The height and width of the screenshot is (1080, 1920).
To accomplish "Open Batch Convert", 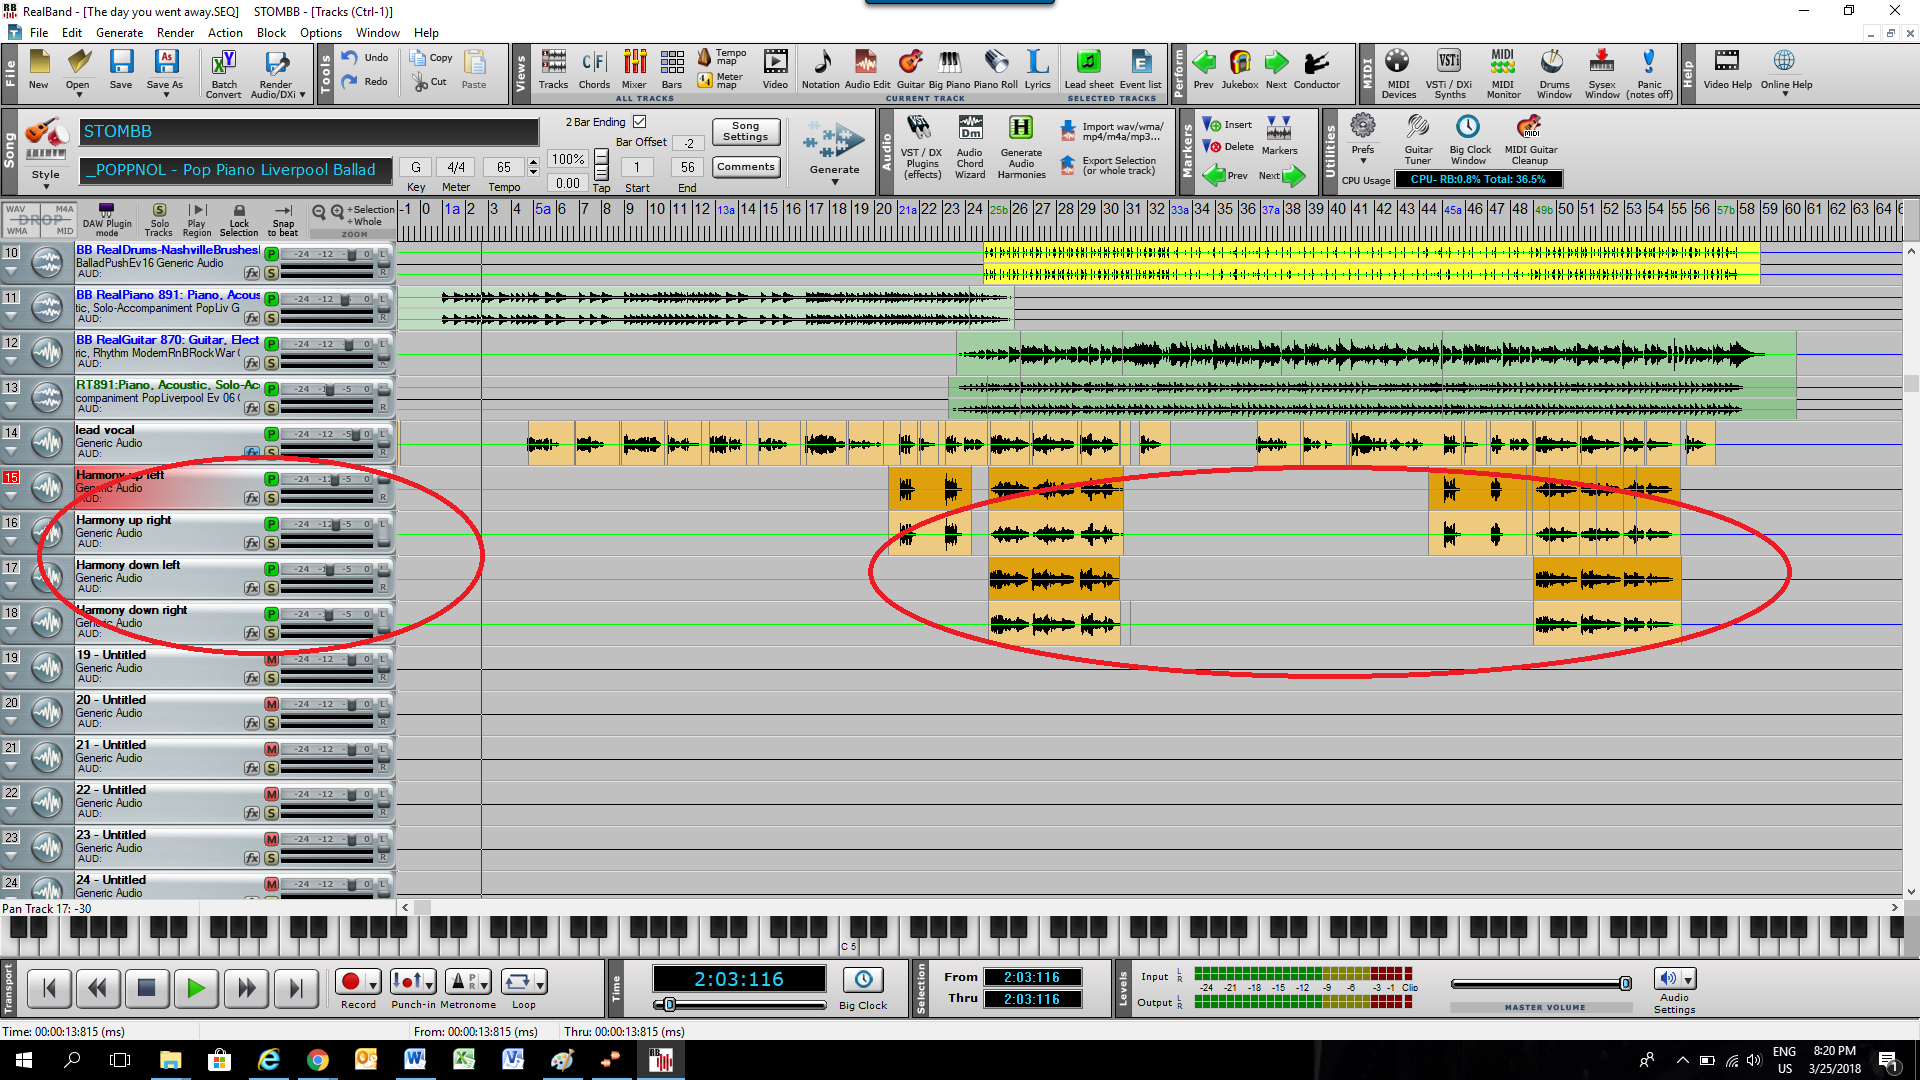I will coord(223,74).
